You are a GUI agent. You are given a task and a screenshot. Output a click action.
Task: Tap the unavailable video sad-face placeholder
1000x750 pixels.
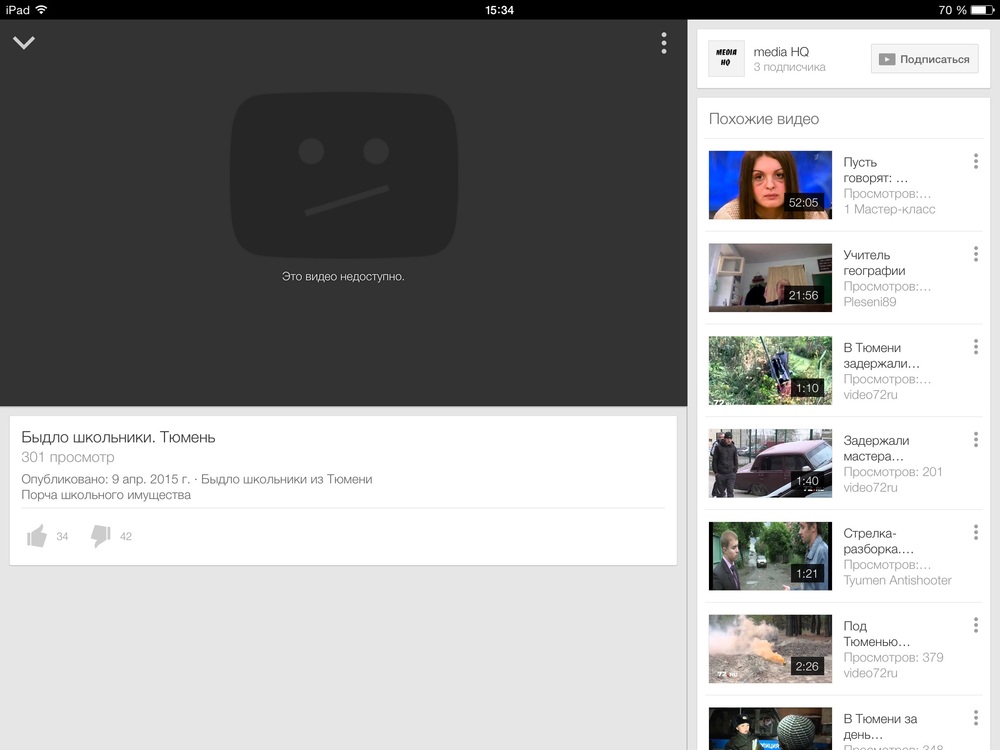point(344,175)
